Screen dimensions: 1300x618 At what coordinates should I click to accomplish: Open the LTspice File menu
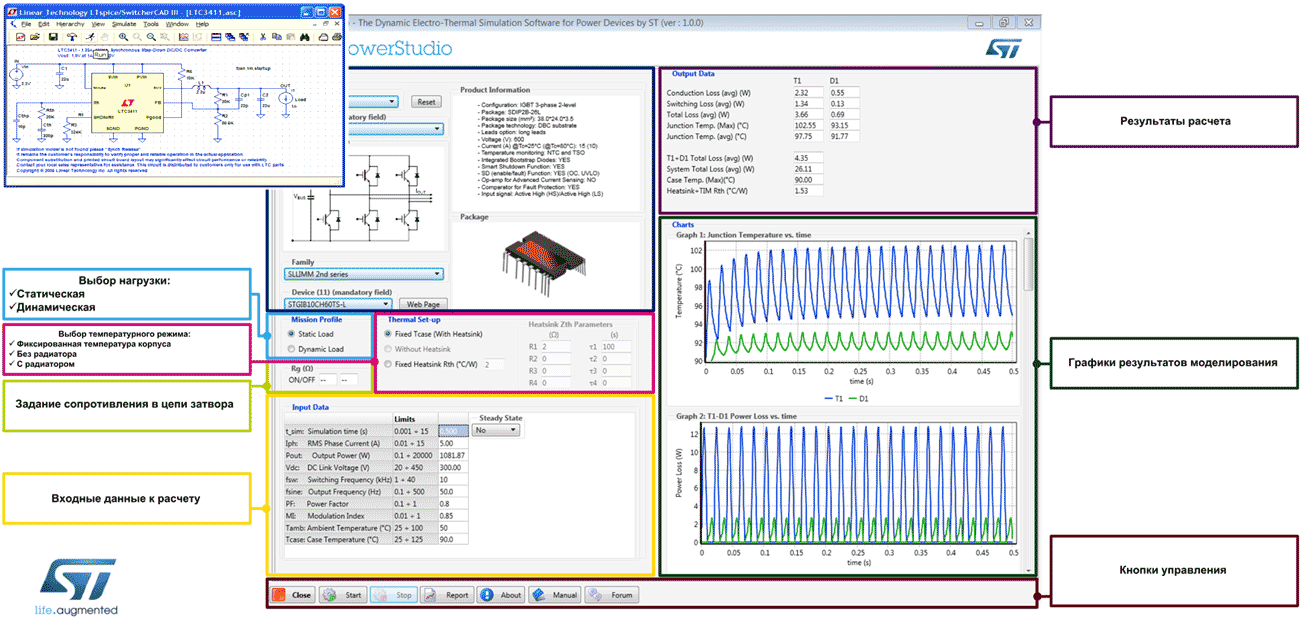coord(26,24)
